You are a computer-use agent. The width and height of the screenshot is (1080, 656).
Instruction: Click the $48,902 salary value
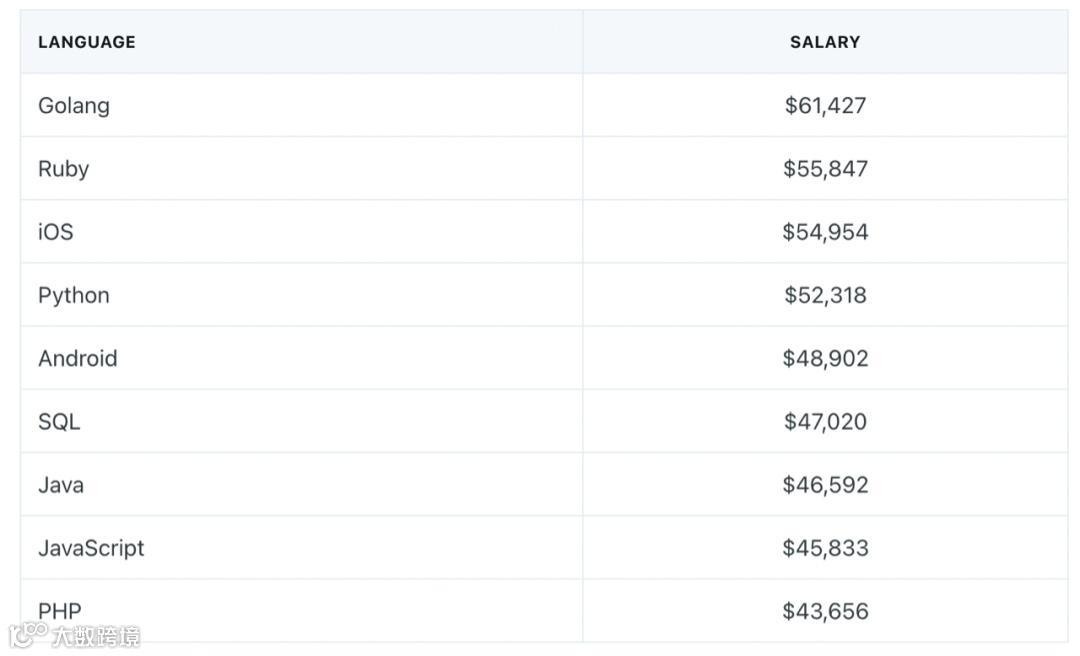tap(825, 358)
